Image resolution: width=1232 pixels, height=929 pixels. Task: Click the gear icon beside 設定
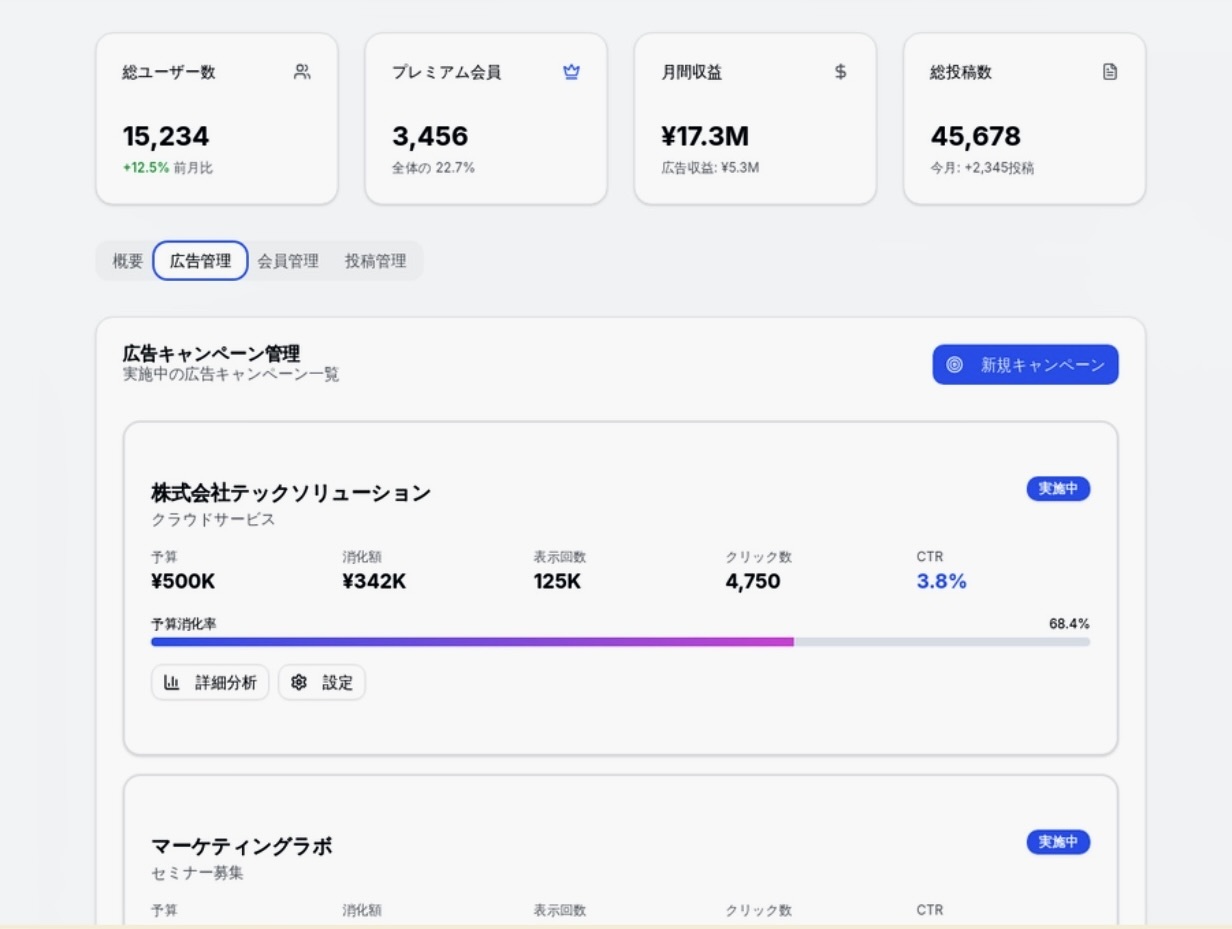click(298, 683)
